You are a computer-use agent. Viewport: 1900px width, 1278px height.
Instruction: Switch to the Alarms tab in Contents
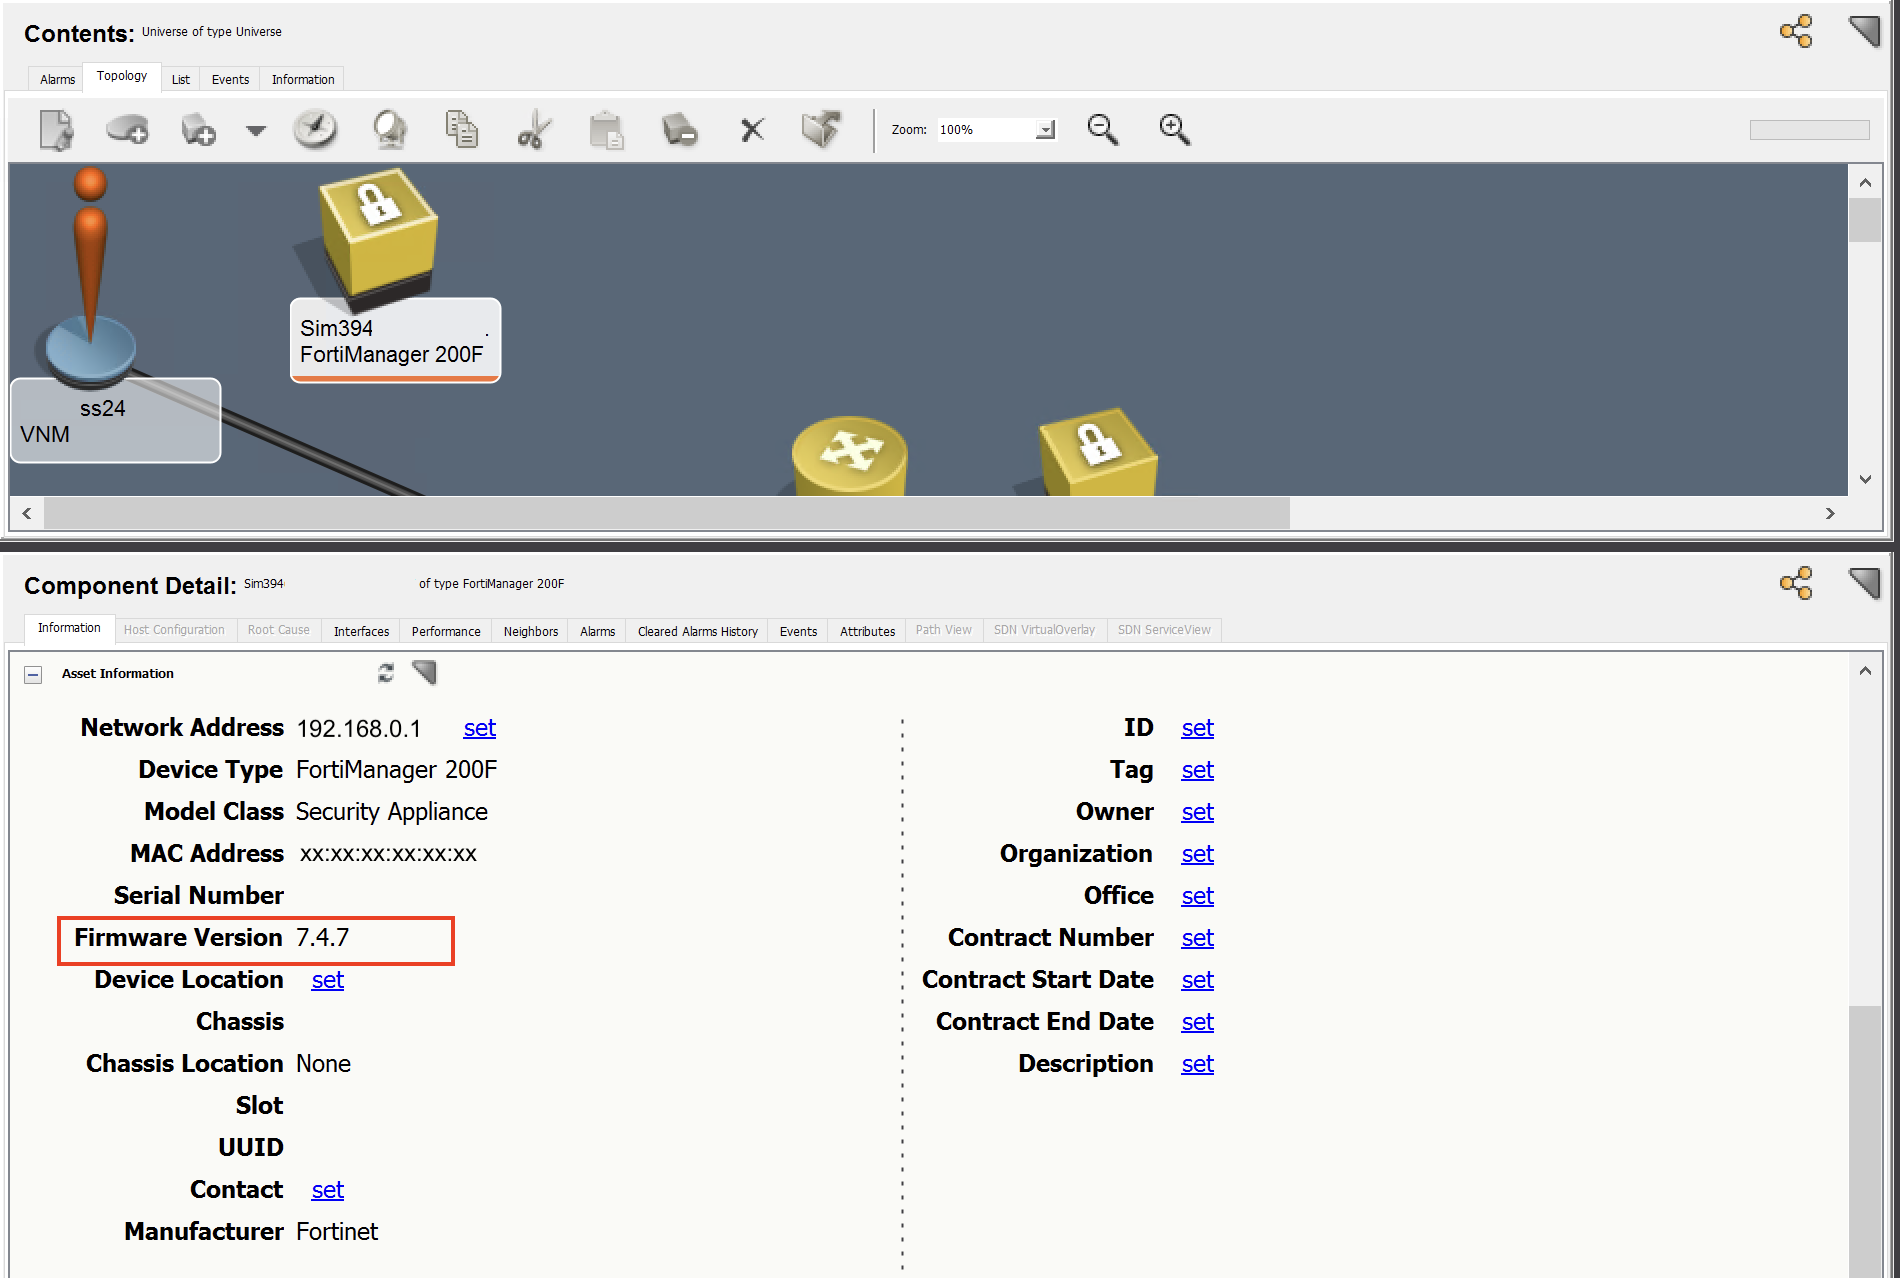[x=57, y=80]
